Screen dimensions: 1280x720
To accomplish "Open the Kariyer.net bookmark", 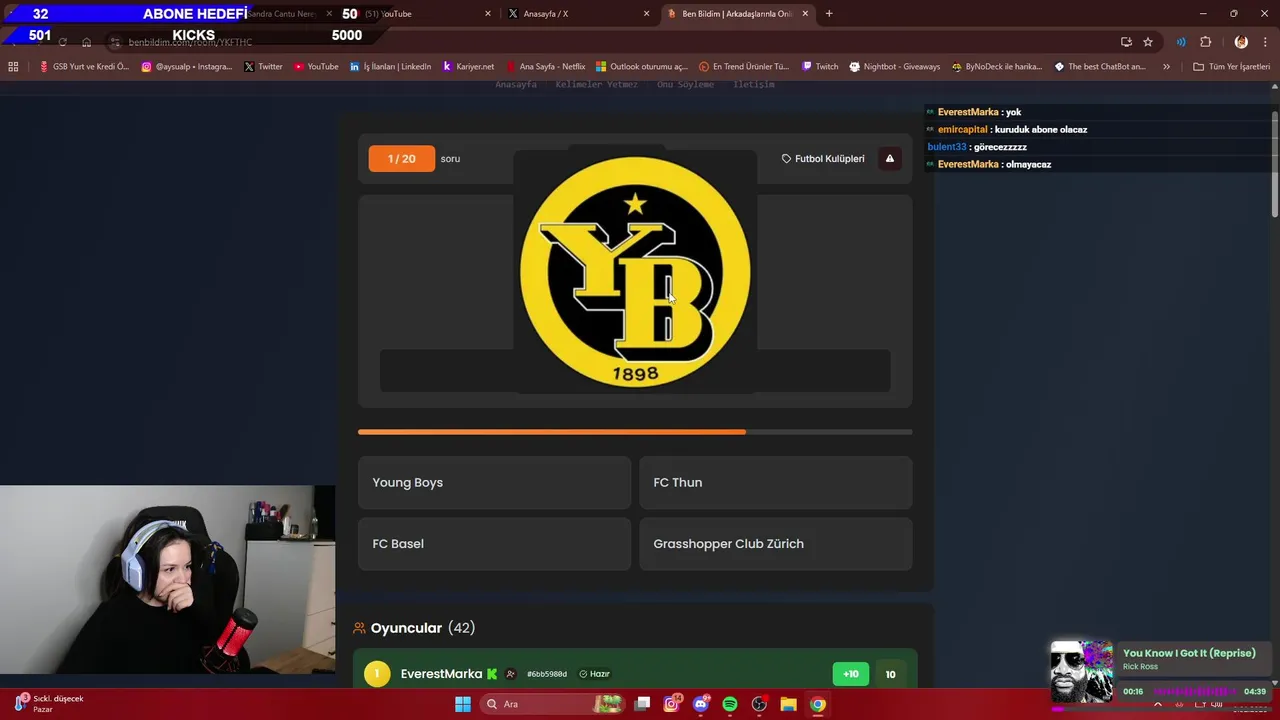I will [x=468, y=67].
